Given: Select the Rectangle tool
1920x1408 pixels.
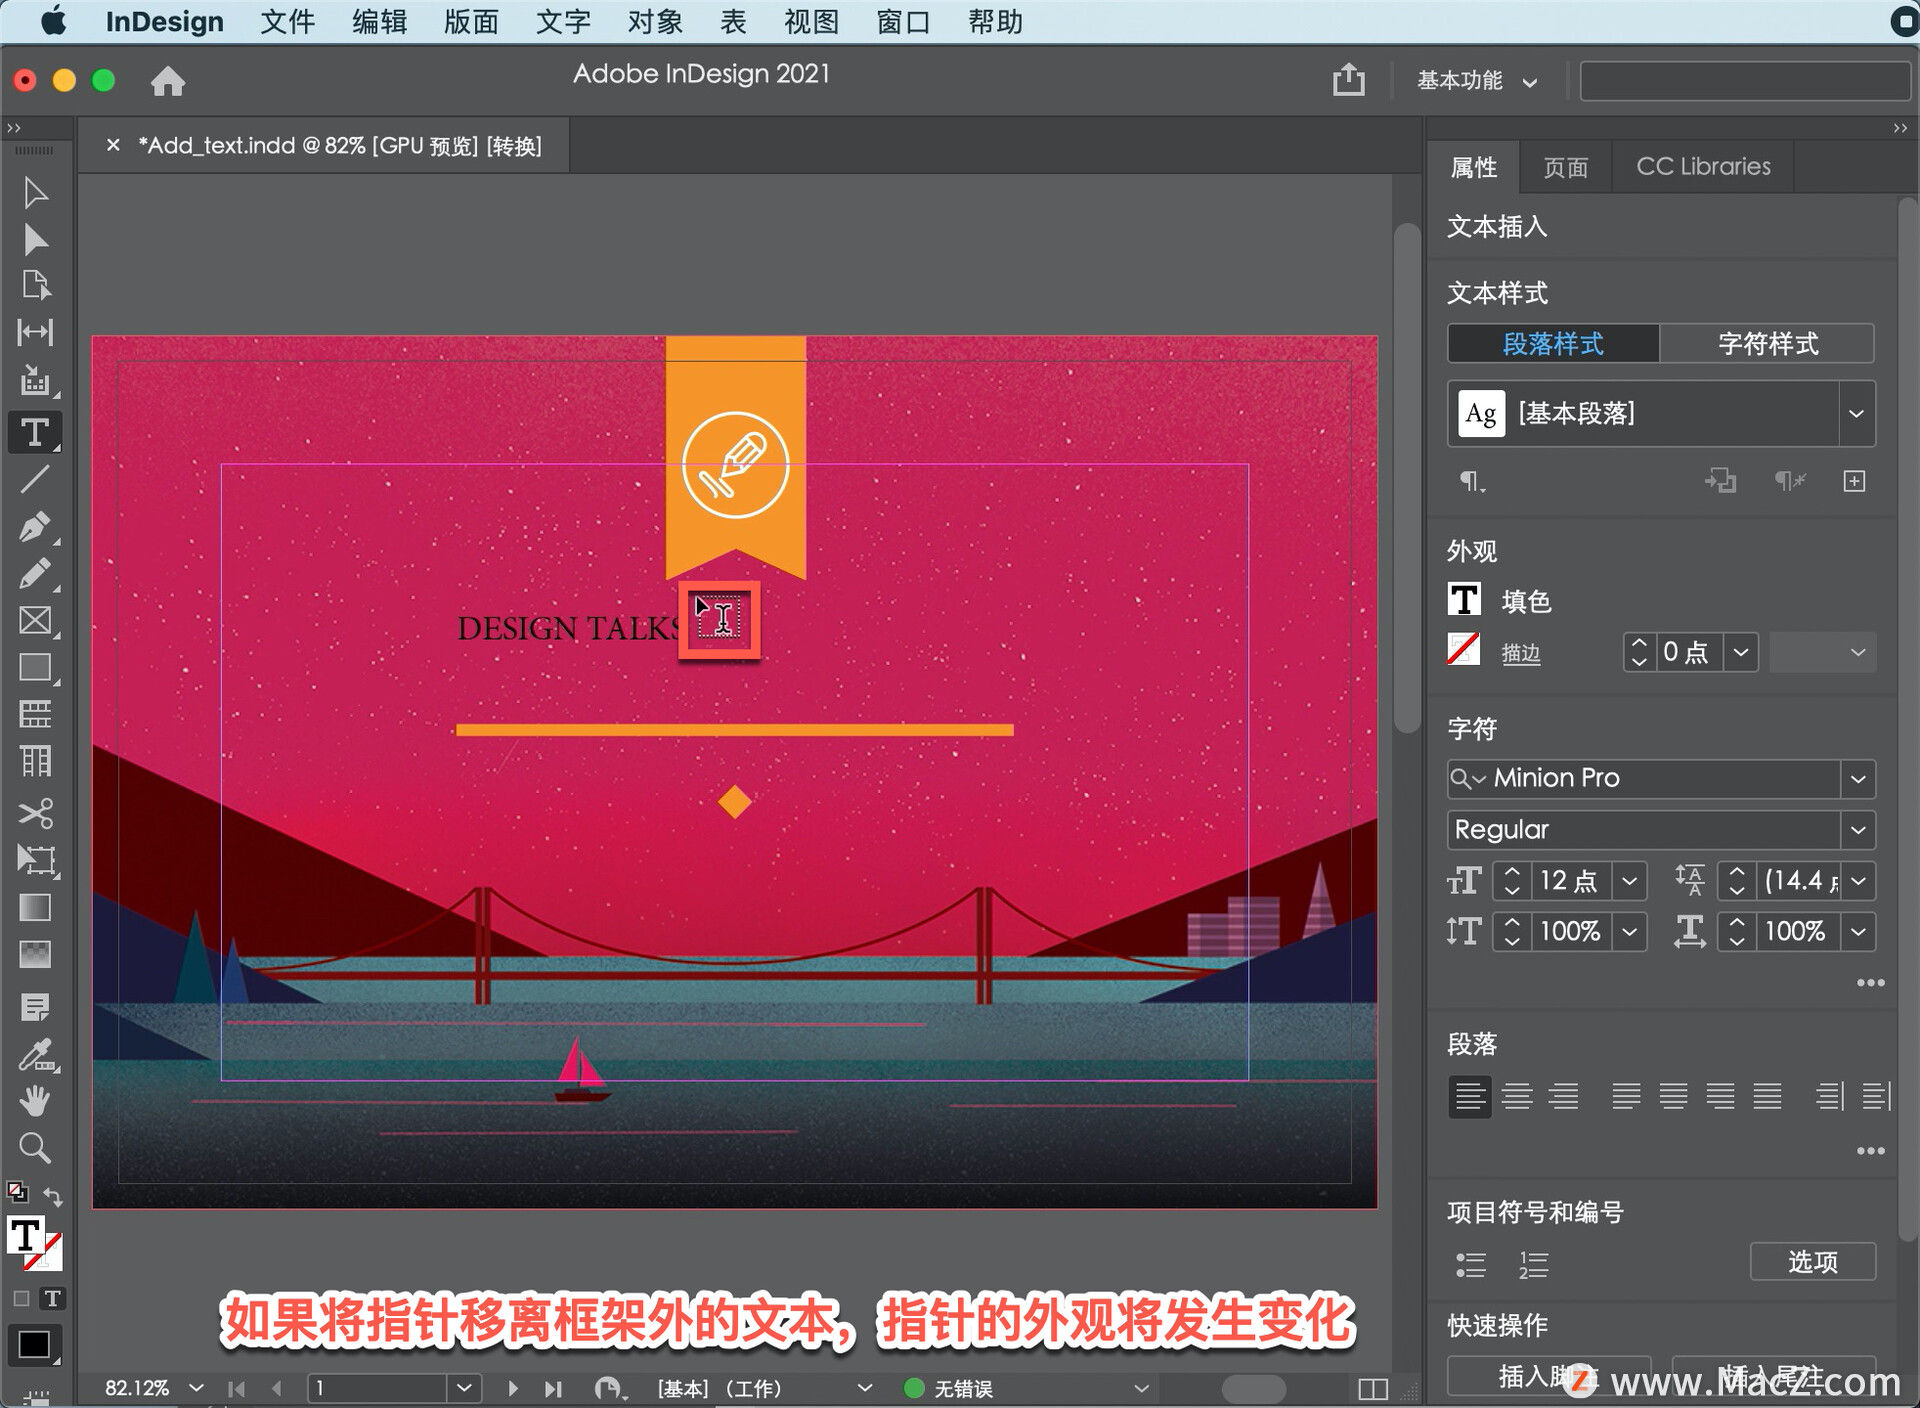Looking at the screenshot, I should [x=35, y=667].
